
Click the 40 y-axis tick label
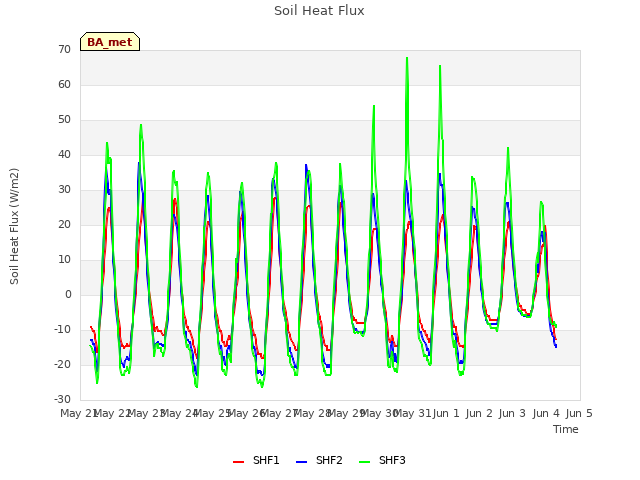(x=64, y=154)
